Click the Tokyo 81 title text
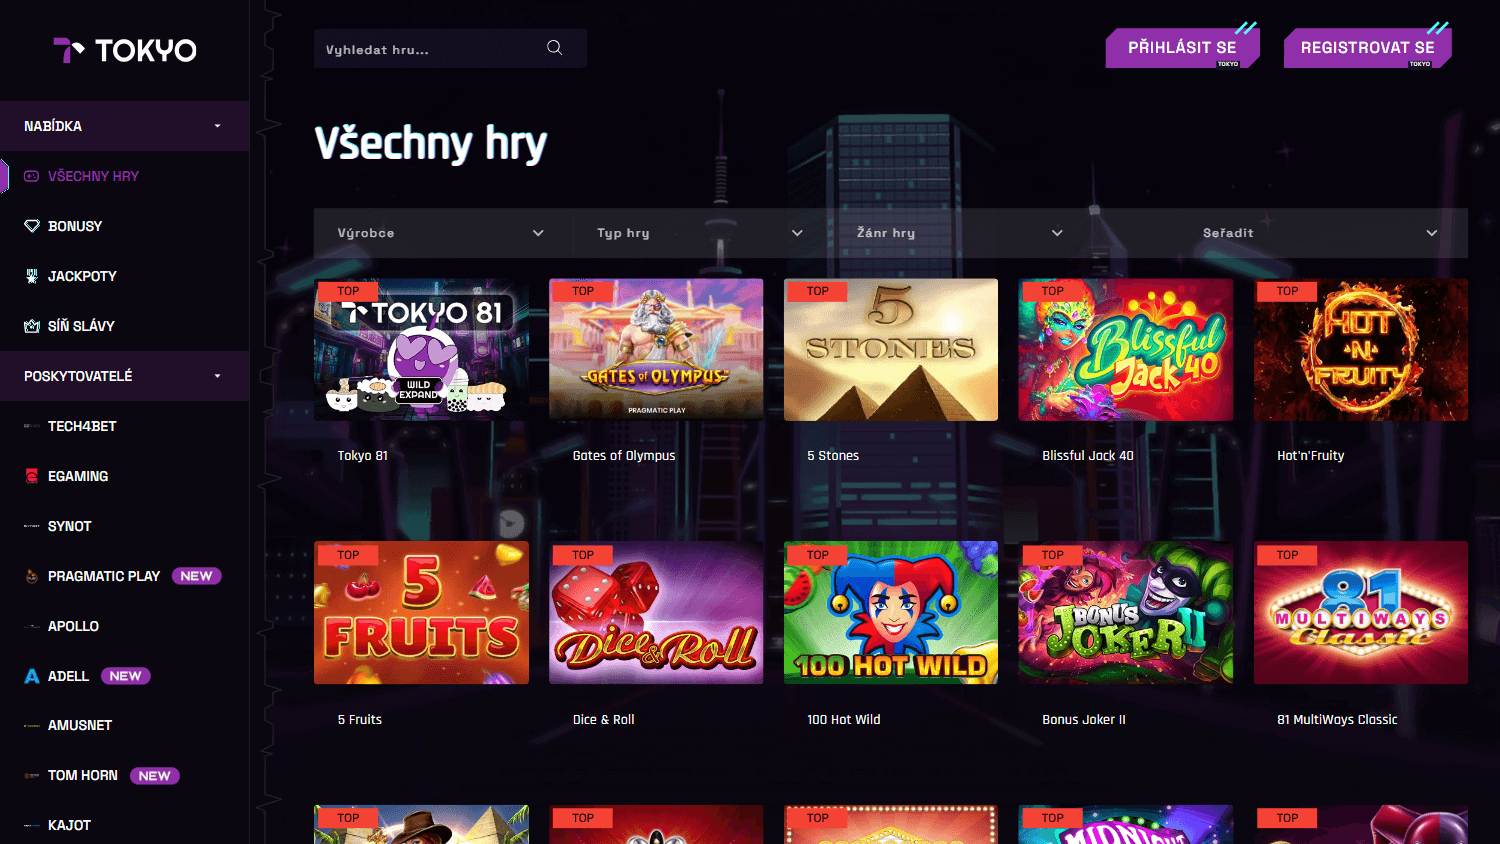Screen dimensions: 1500x844 [363, 455]
